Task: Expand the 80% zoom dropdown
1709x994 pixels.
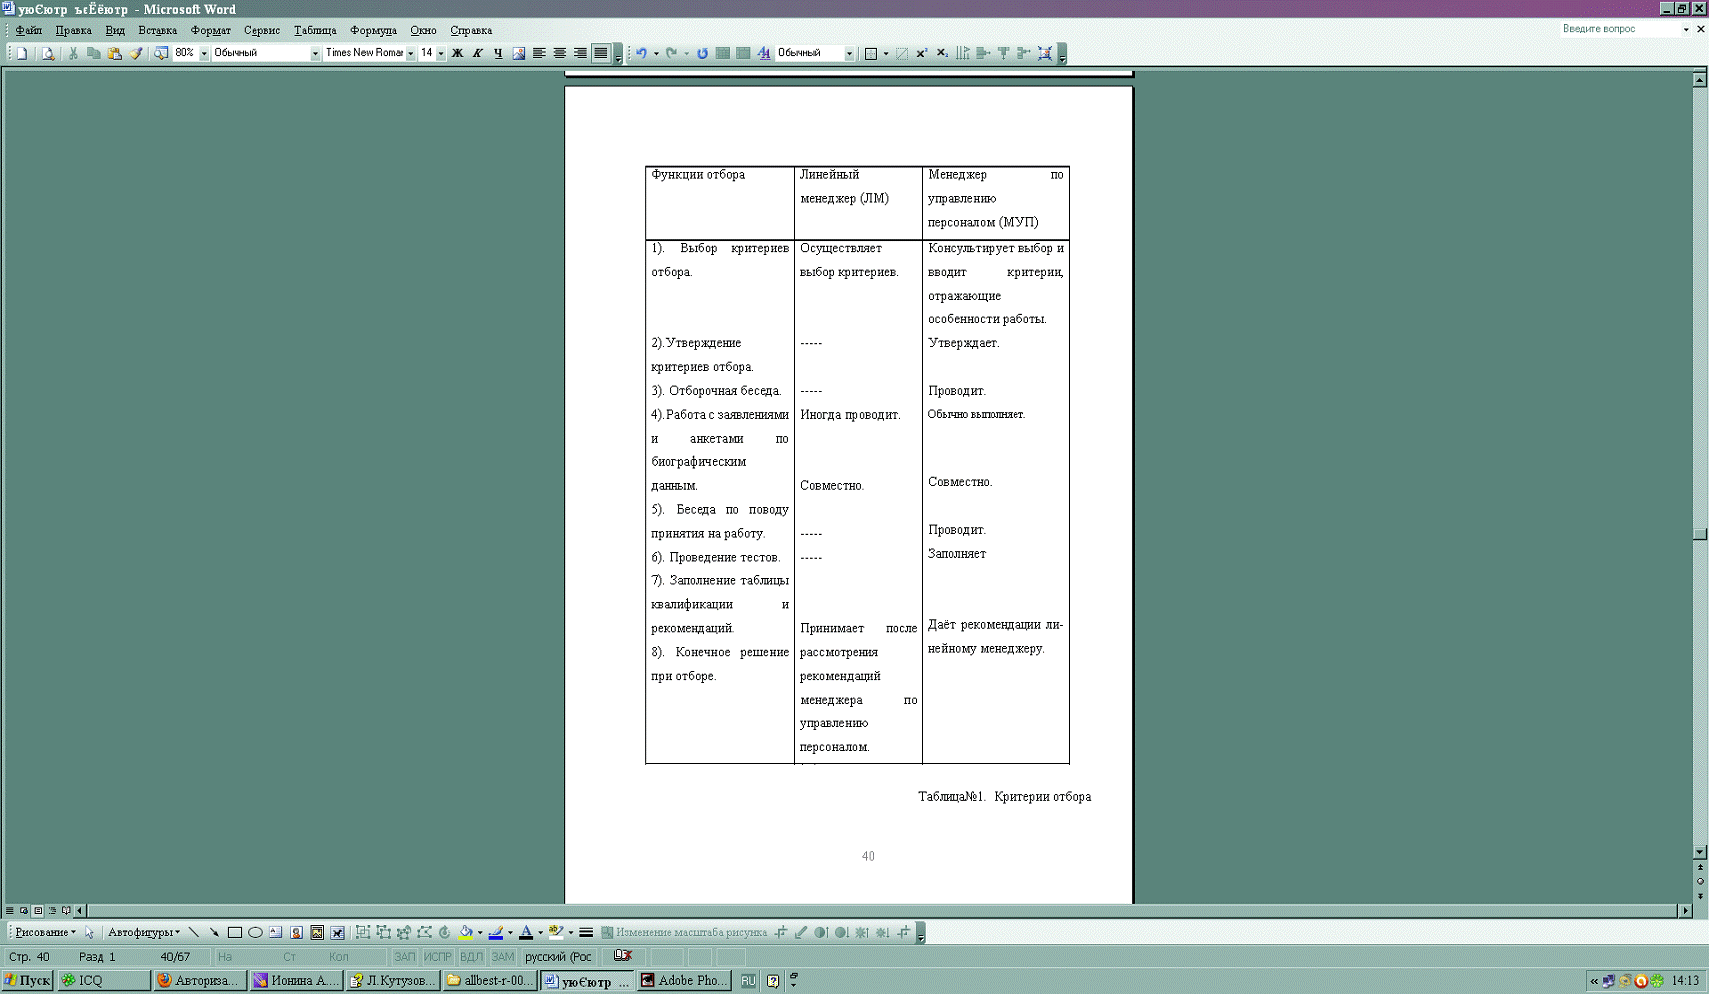Action: tap(204, 53)
